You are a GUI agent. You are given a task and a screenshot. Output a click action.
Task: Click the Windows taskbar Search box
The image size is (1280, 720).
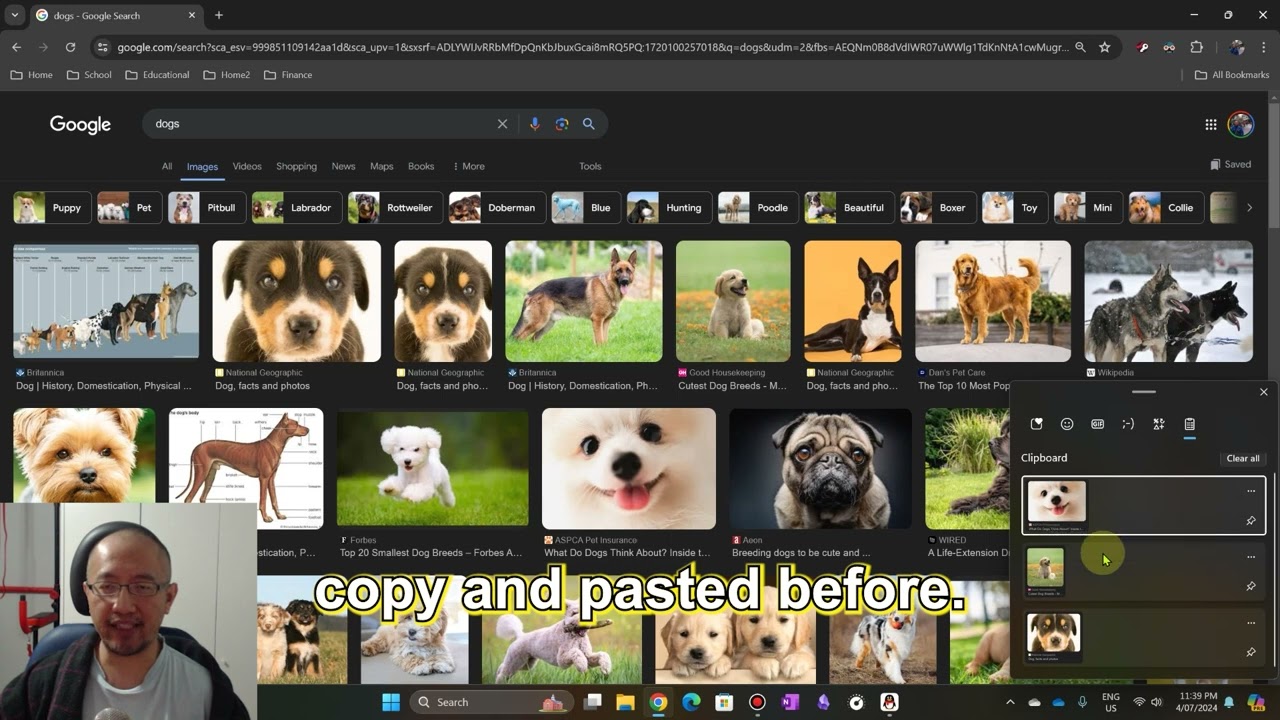click(x=492, y=702)
